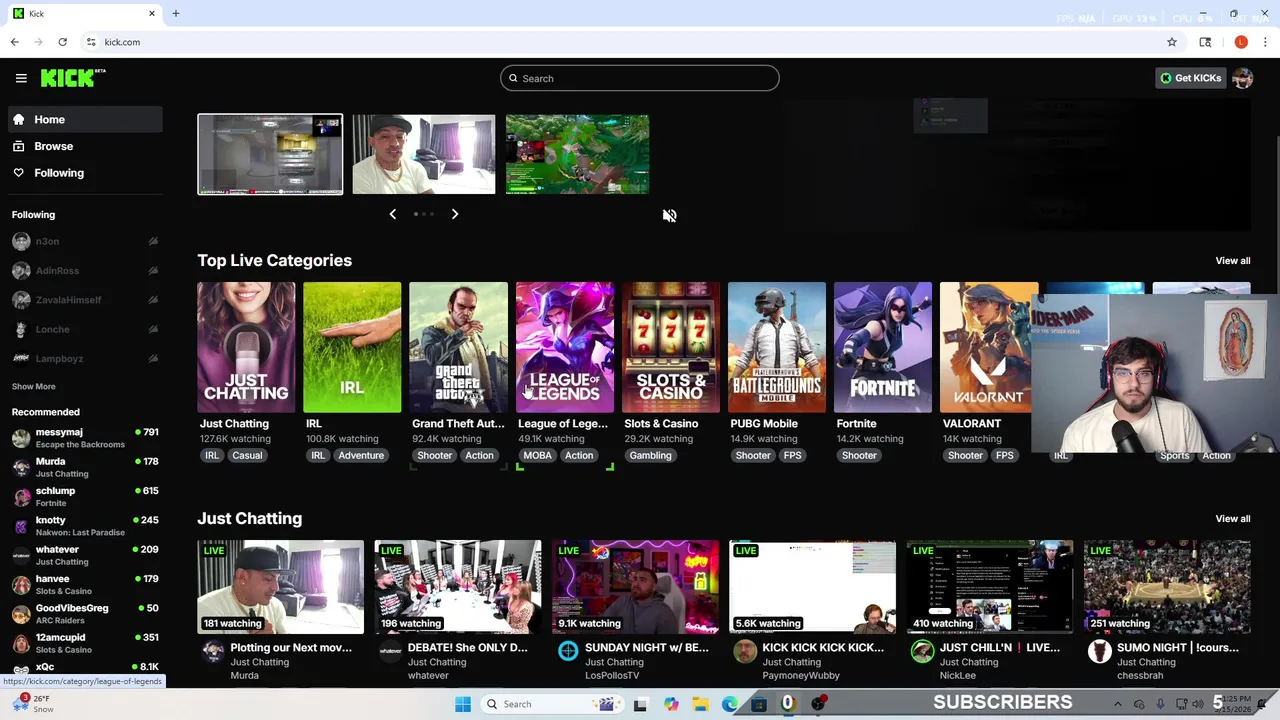Open the DEBATE stream thumbnail
The width and height of the screenshot is (1280, 720).
point(458,587)
